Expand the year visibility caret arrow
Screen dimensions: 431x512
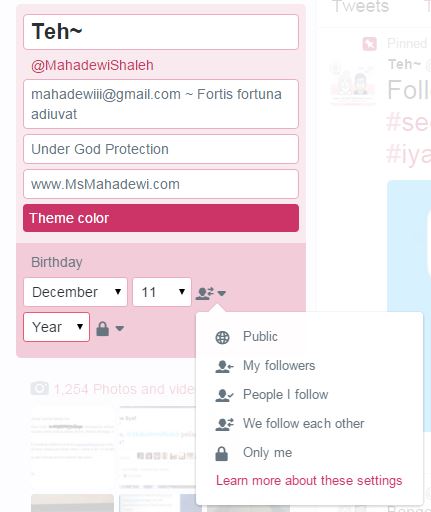point(120,328)
